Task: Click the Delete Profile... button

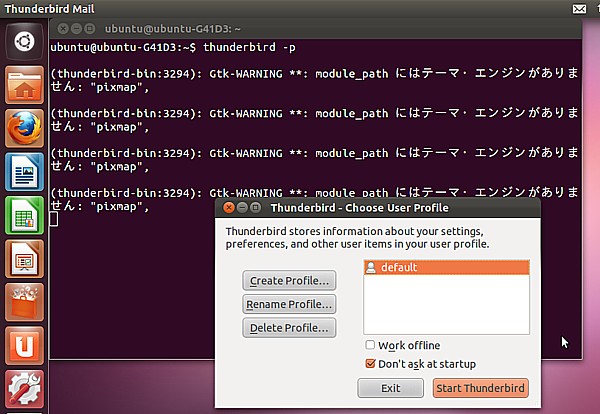Action: click(289, 328)
